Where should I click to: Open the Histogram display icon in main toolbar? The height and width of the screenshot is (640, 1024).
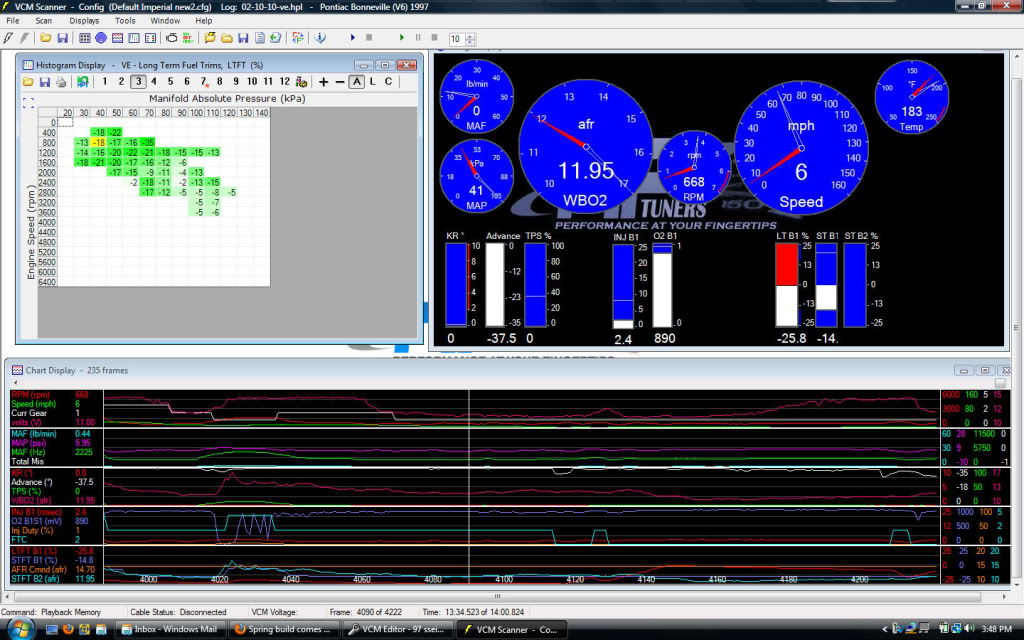tap(134, 38)
